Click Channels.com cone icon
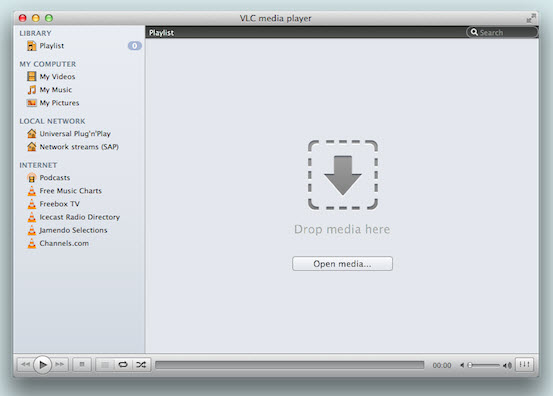Image resolution: width=553 pixels, height=396 pixels. click(x=32, y=243)
